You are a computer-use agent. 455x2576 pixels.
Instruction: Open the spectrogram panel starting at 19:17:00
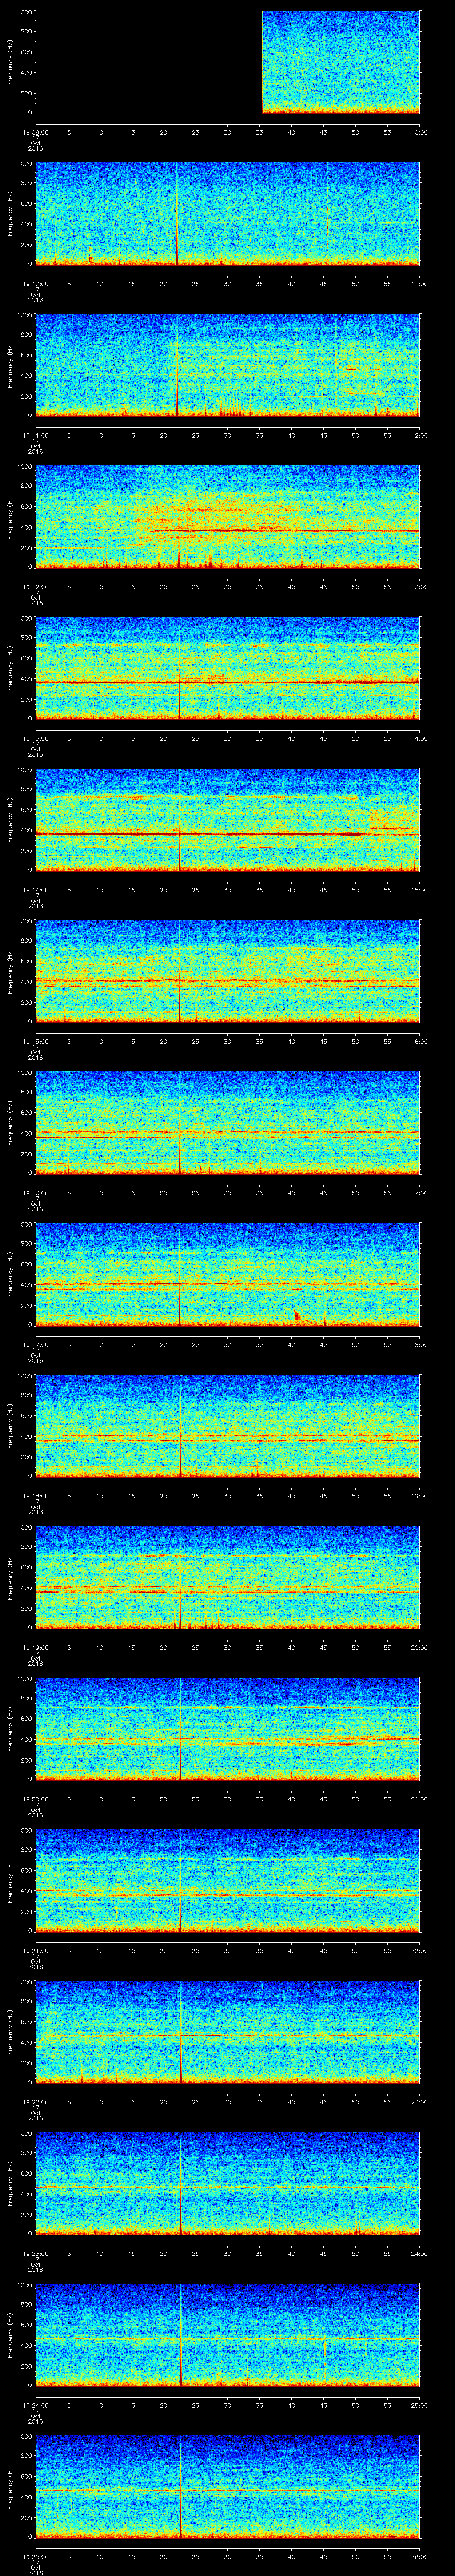tap(228, 1275)
